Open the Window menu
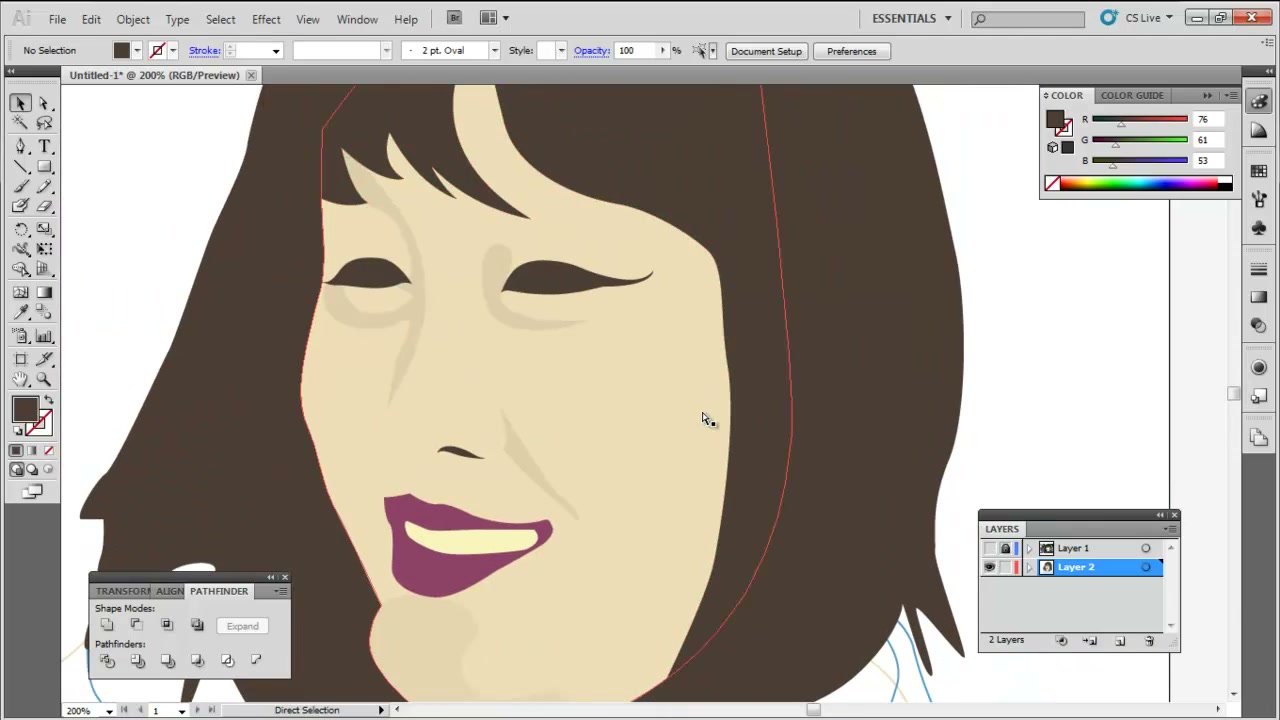 tap(357, 19)
